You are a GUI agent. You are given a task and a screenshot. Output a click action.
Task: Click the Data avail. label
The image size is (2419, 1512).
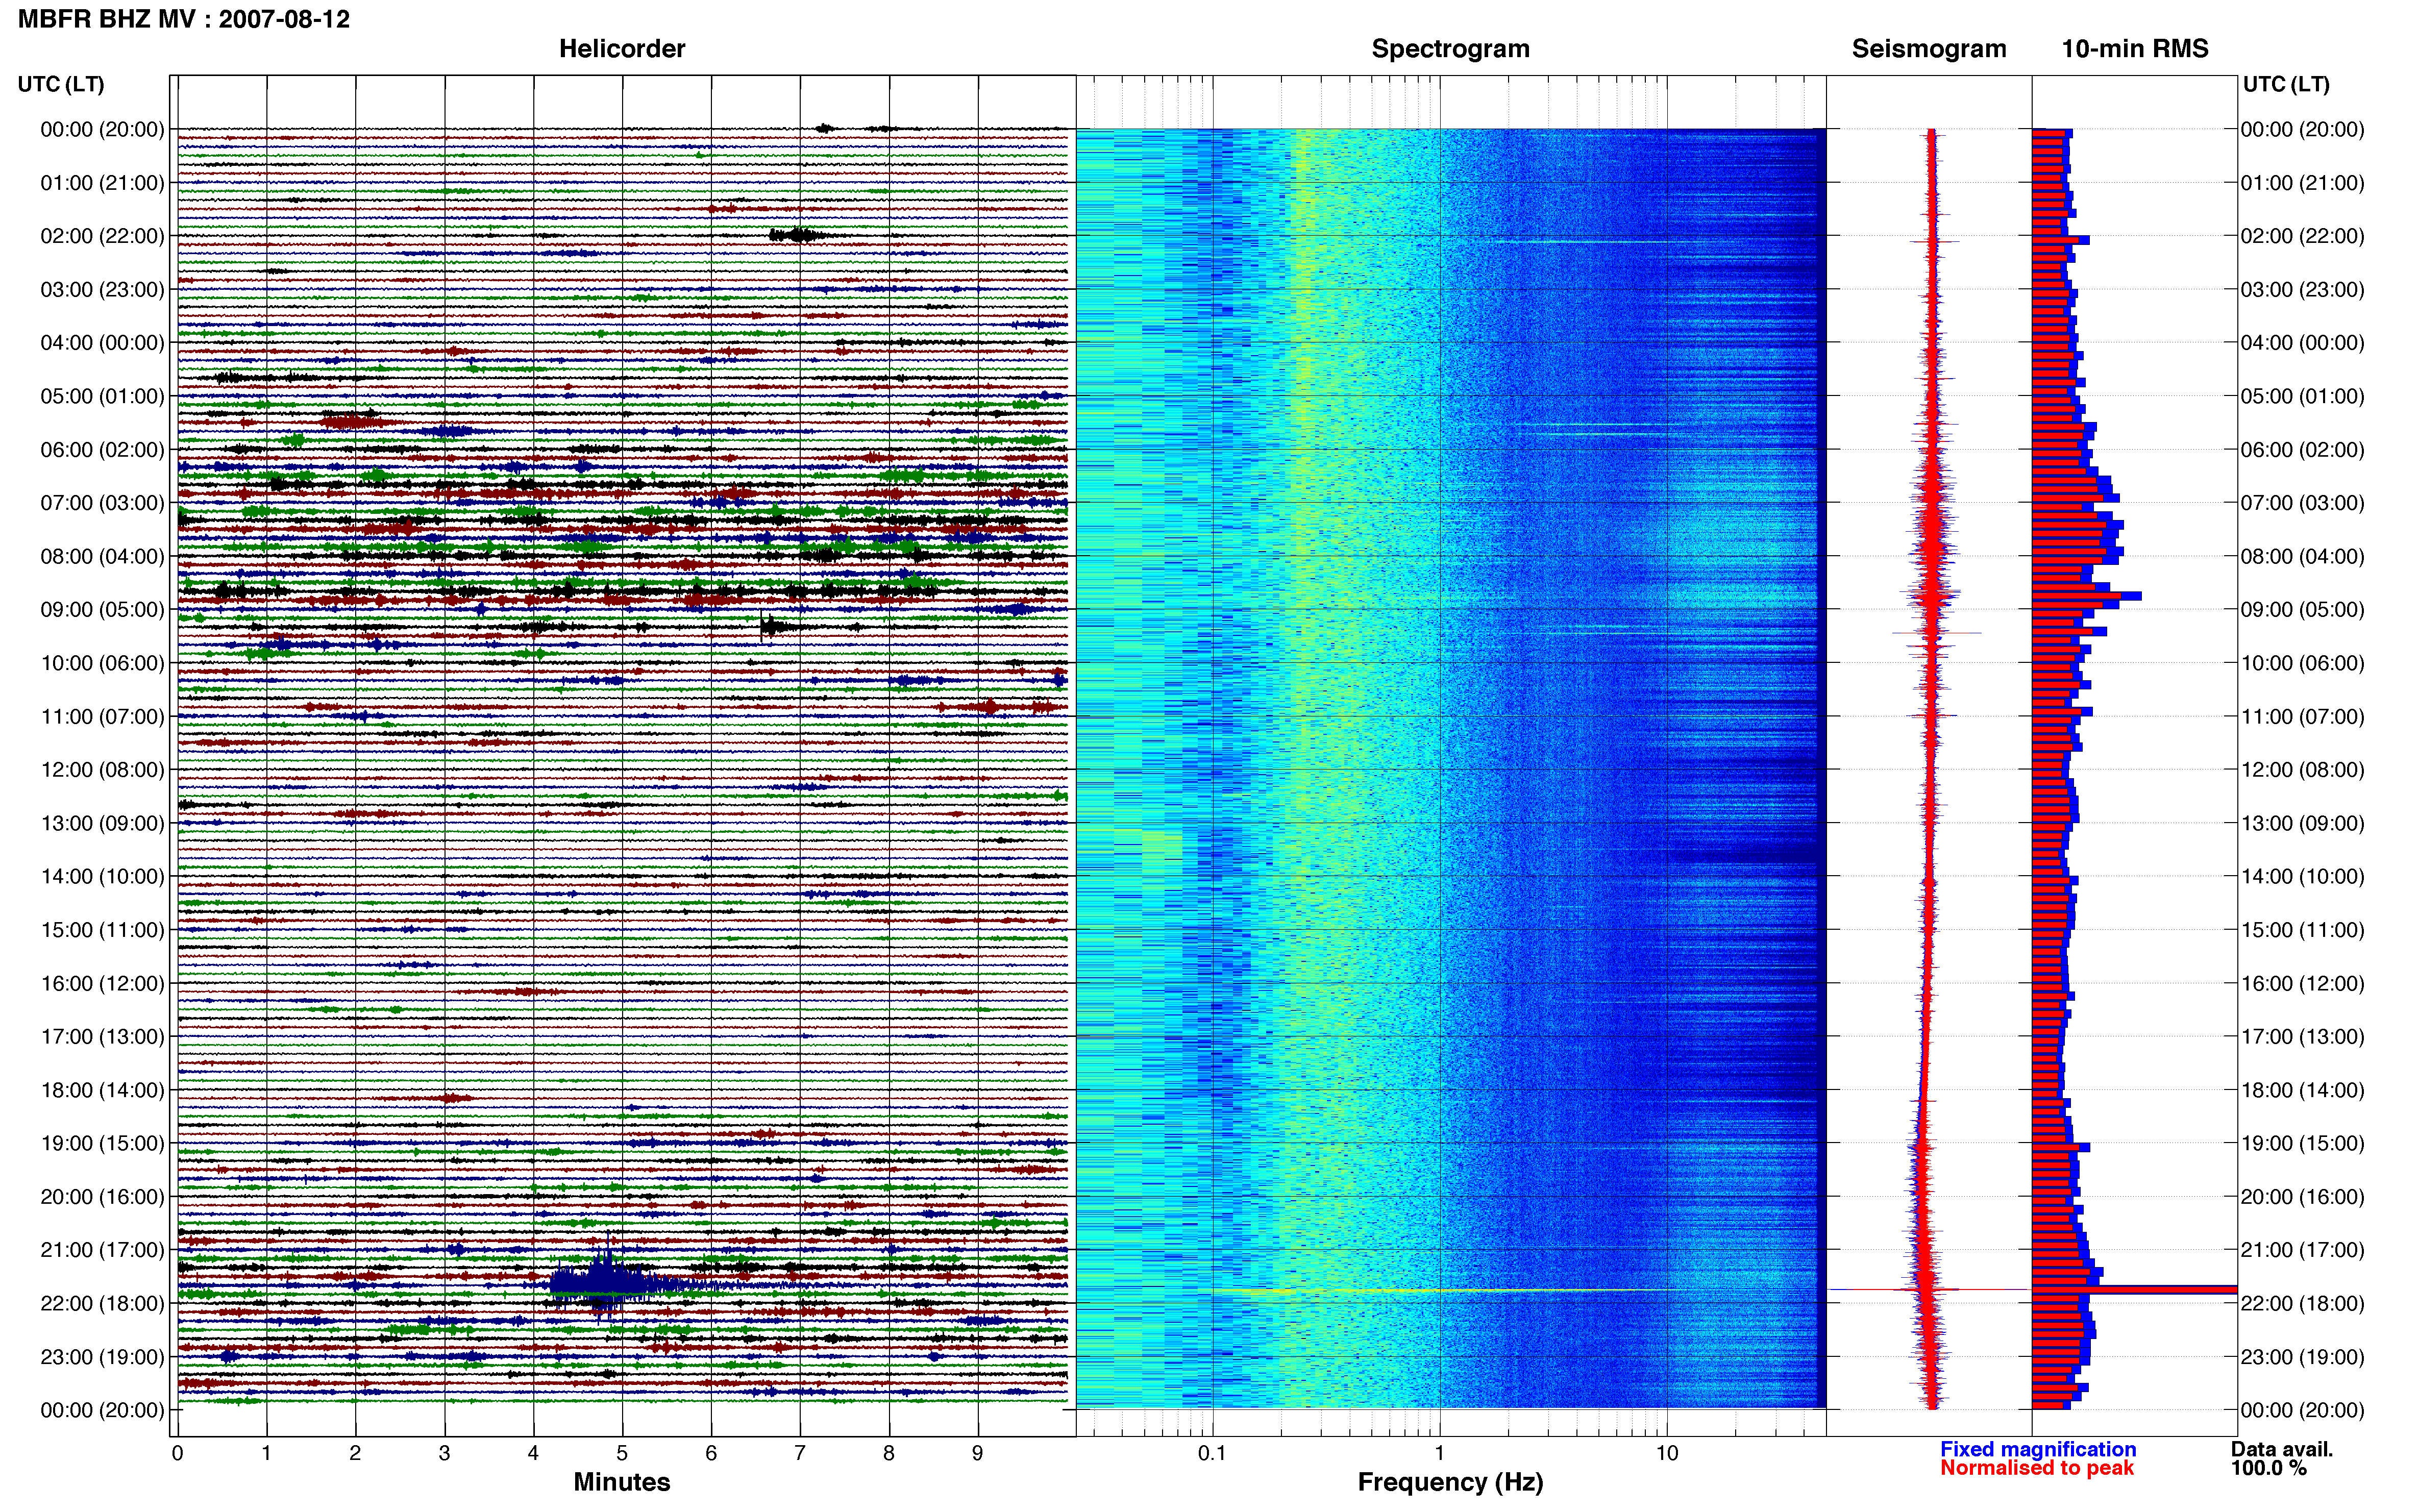2282,1449
